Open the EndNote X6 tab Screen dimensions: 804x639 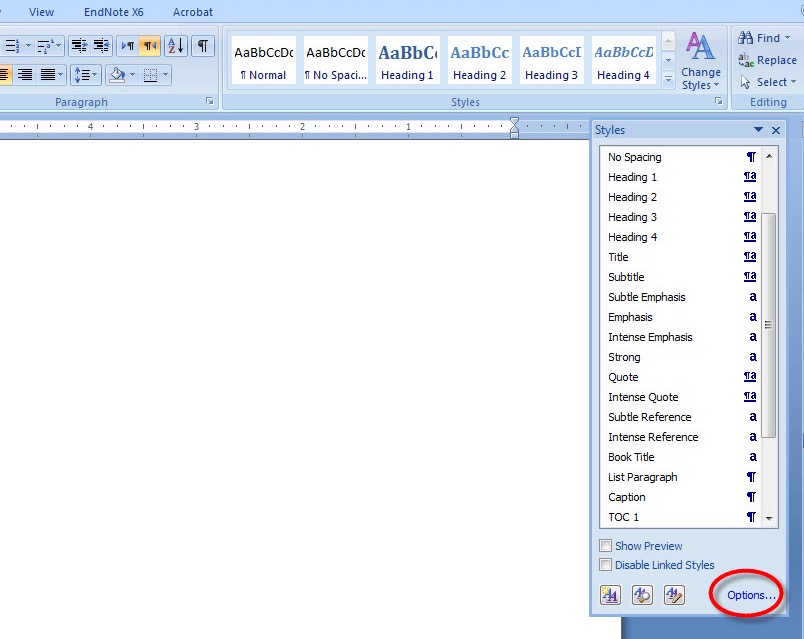point(114,12)
